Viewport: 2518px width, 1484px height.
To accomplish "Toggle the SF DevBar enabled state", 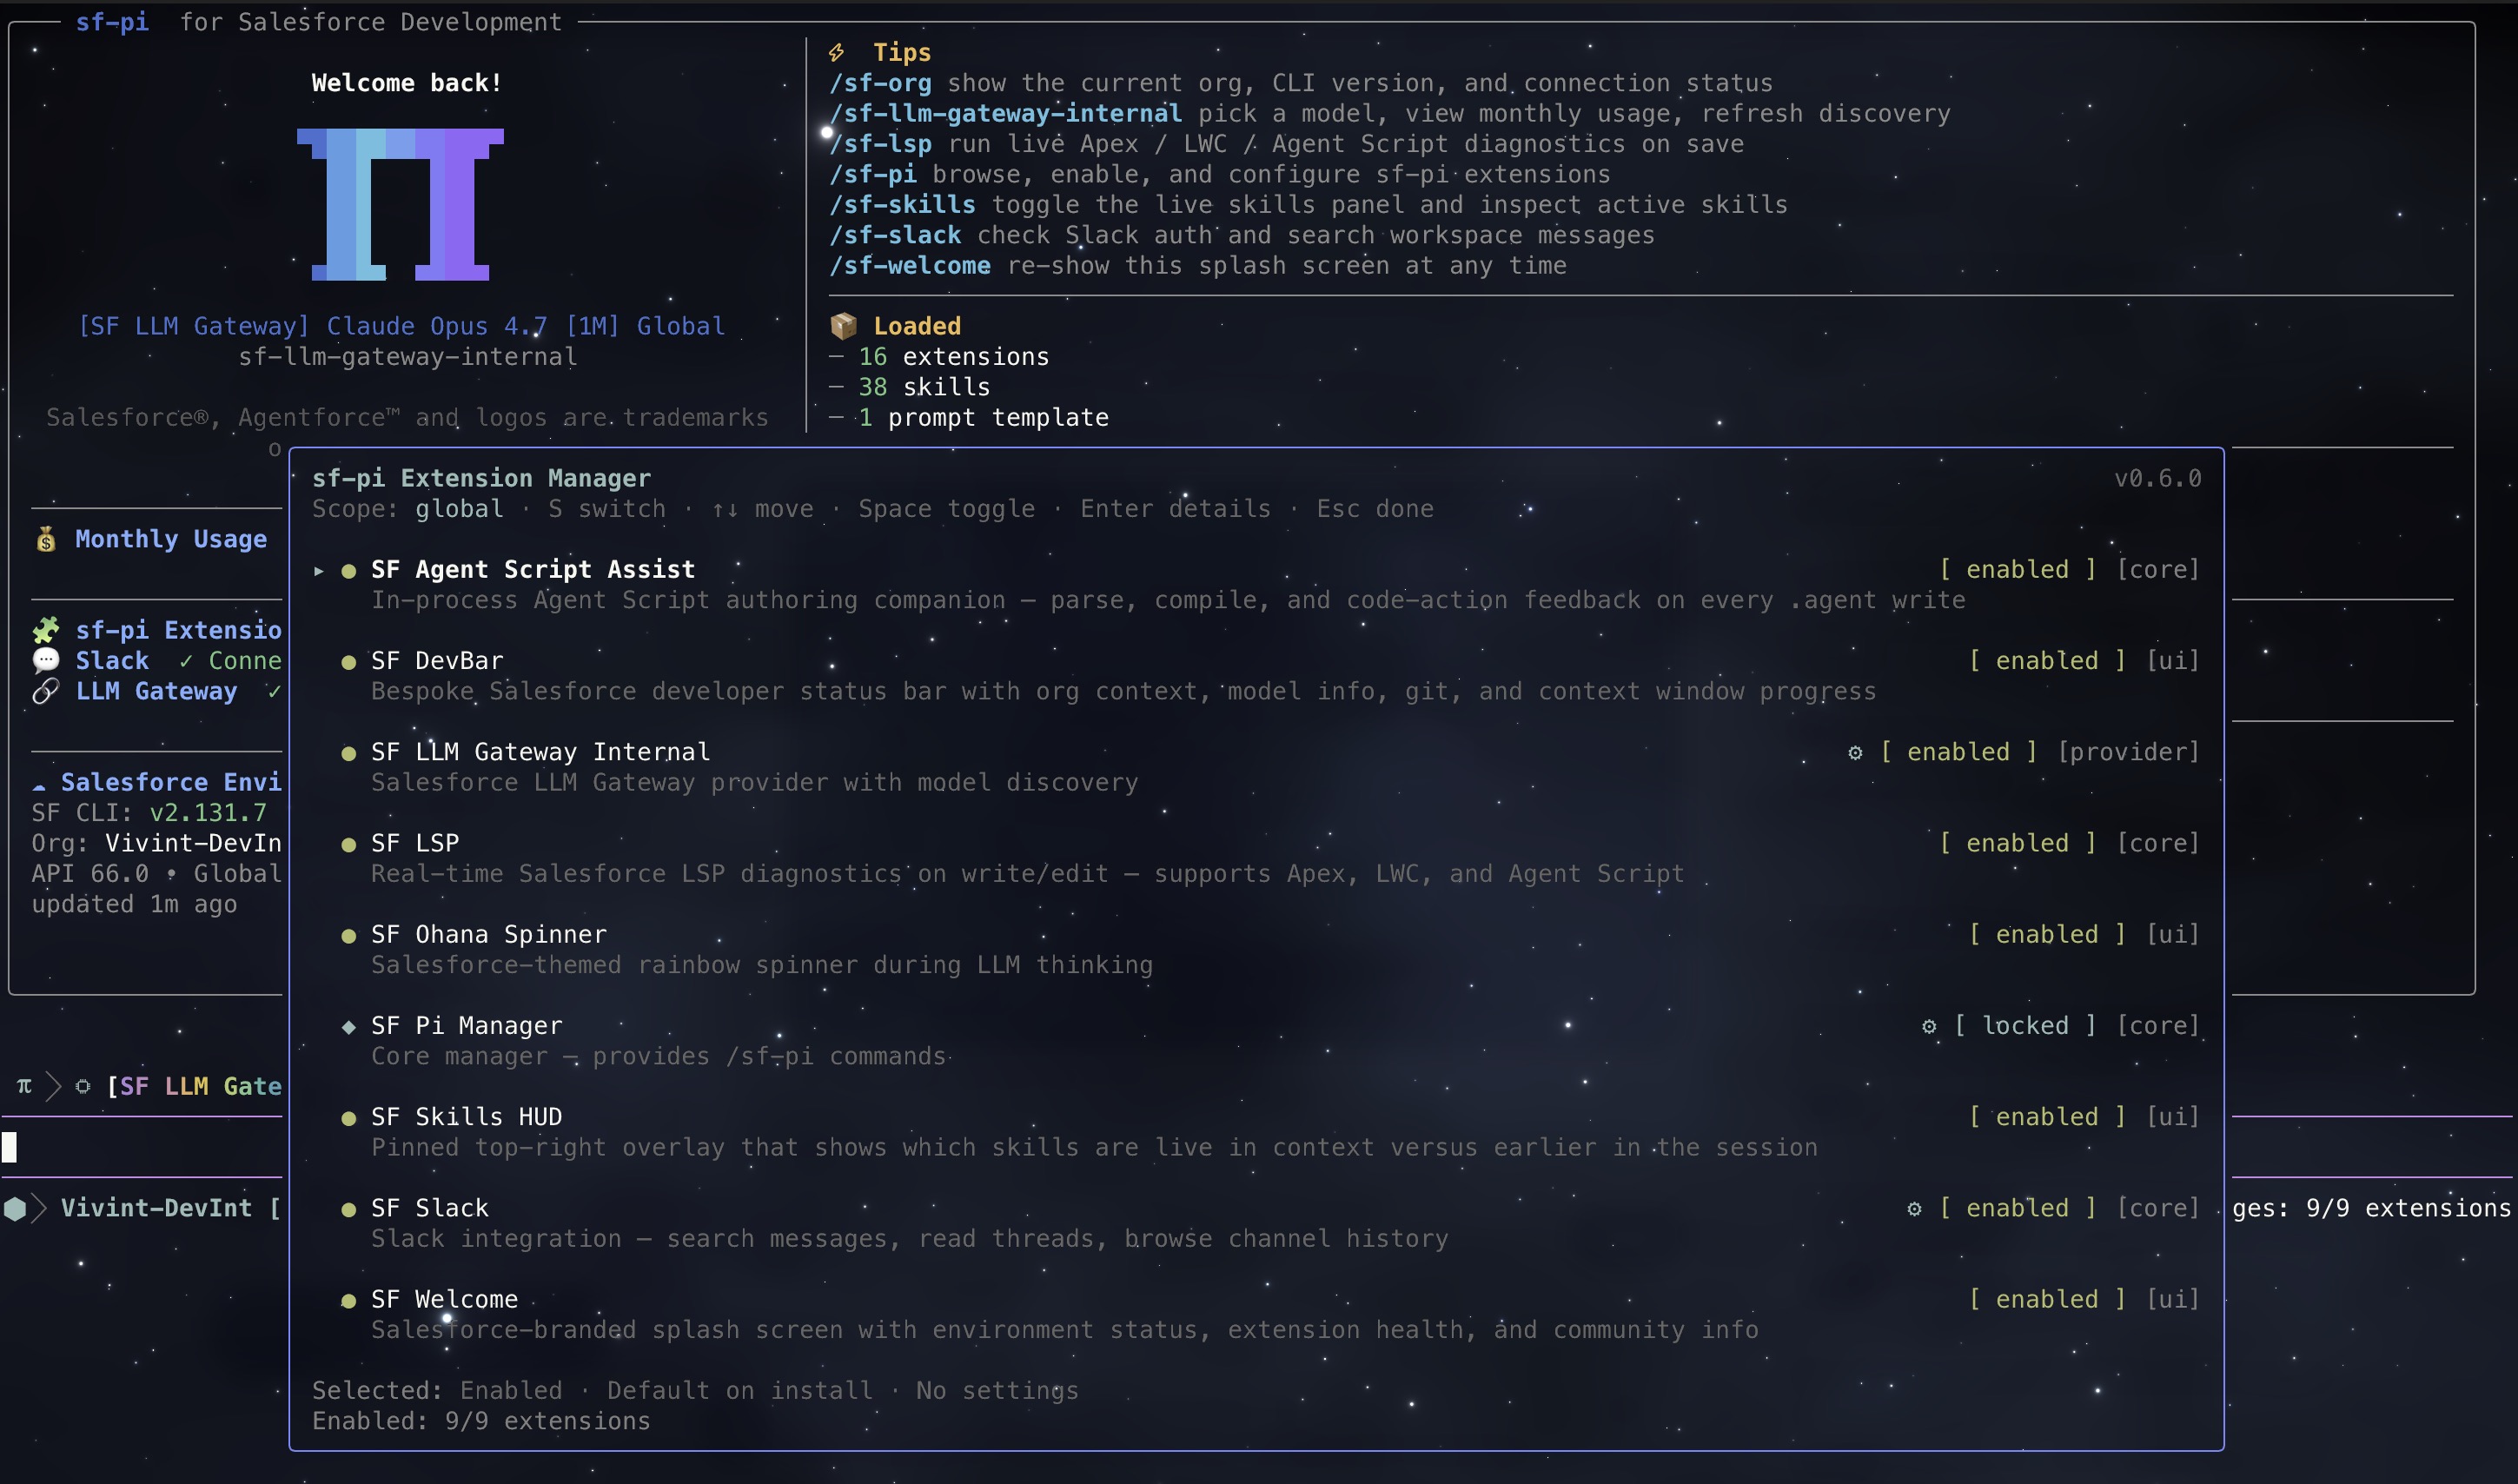I will pyautogui.click(x=2046, y=661).
